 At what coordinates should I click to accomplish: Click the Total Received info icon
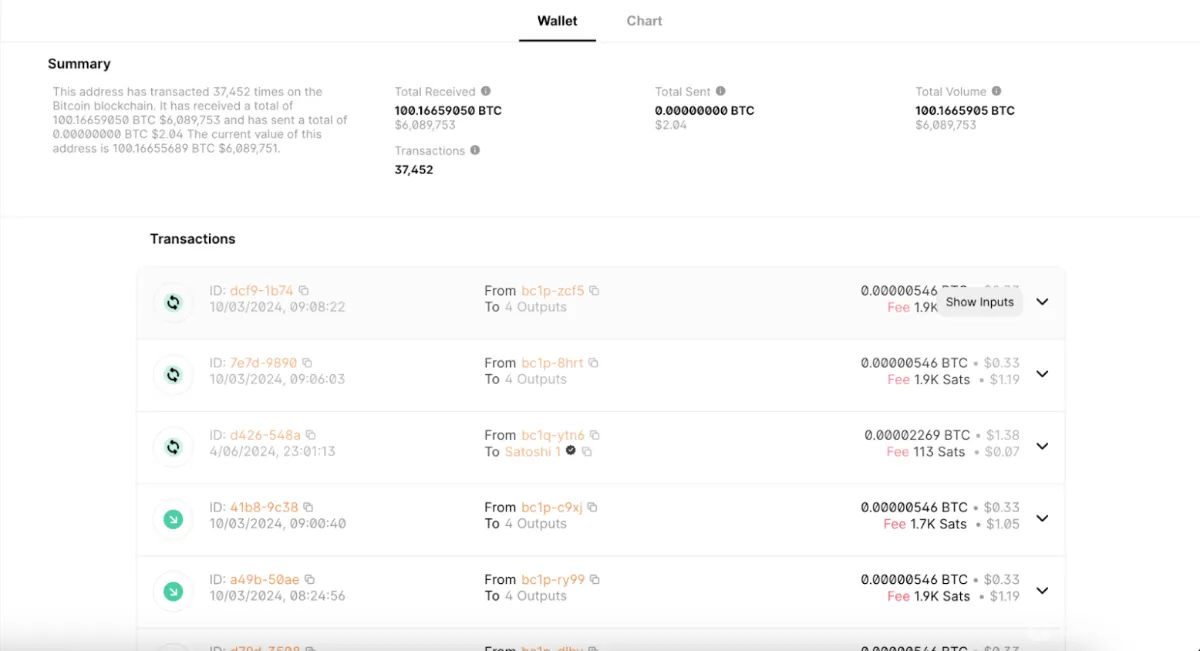click(485, 91)
